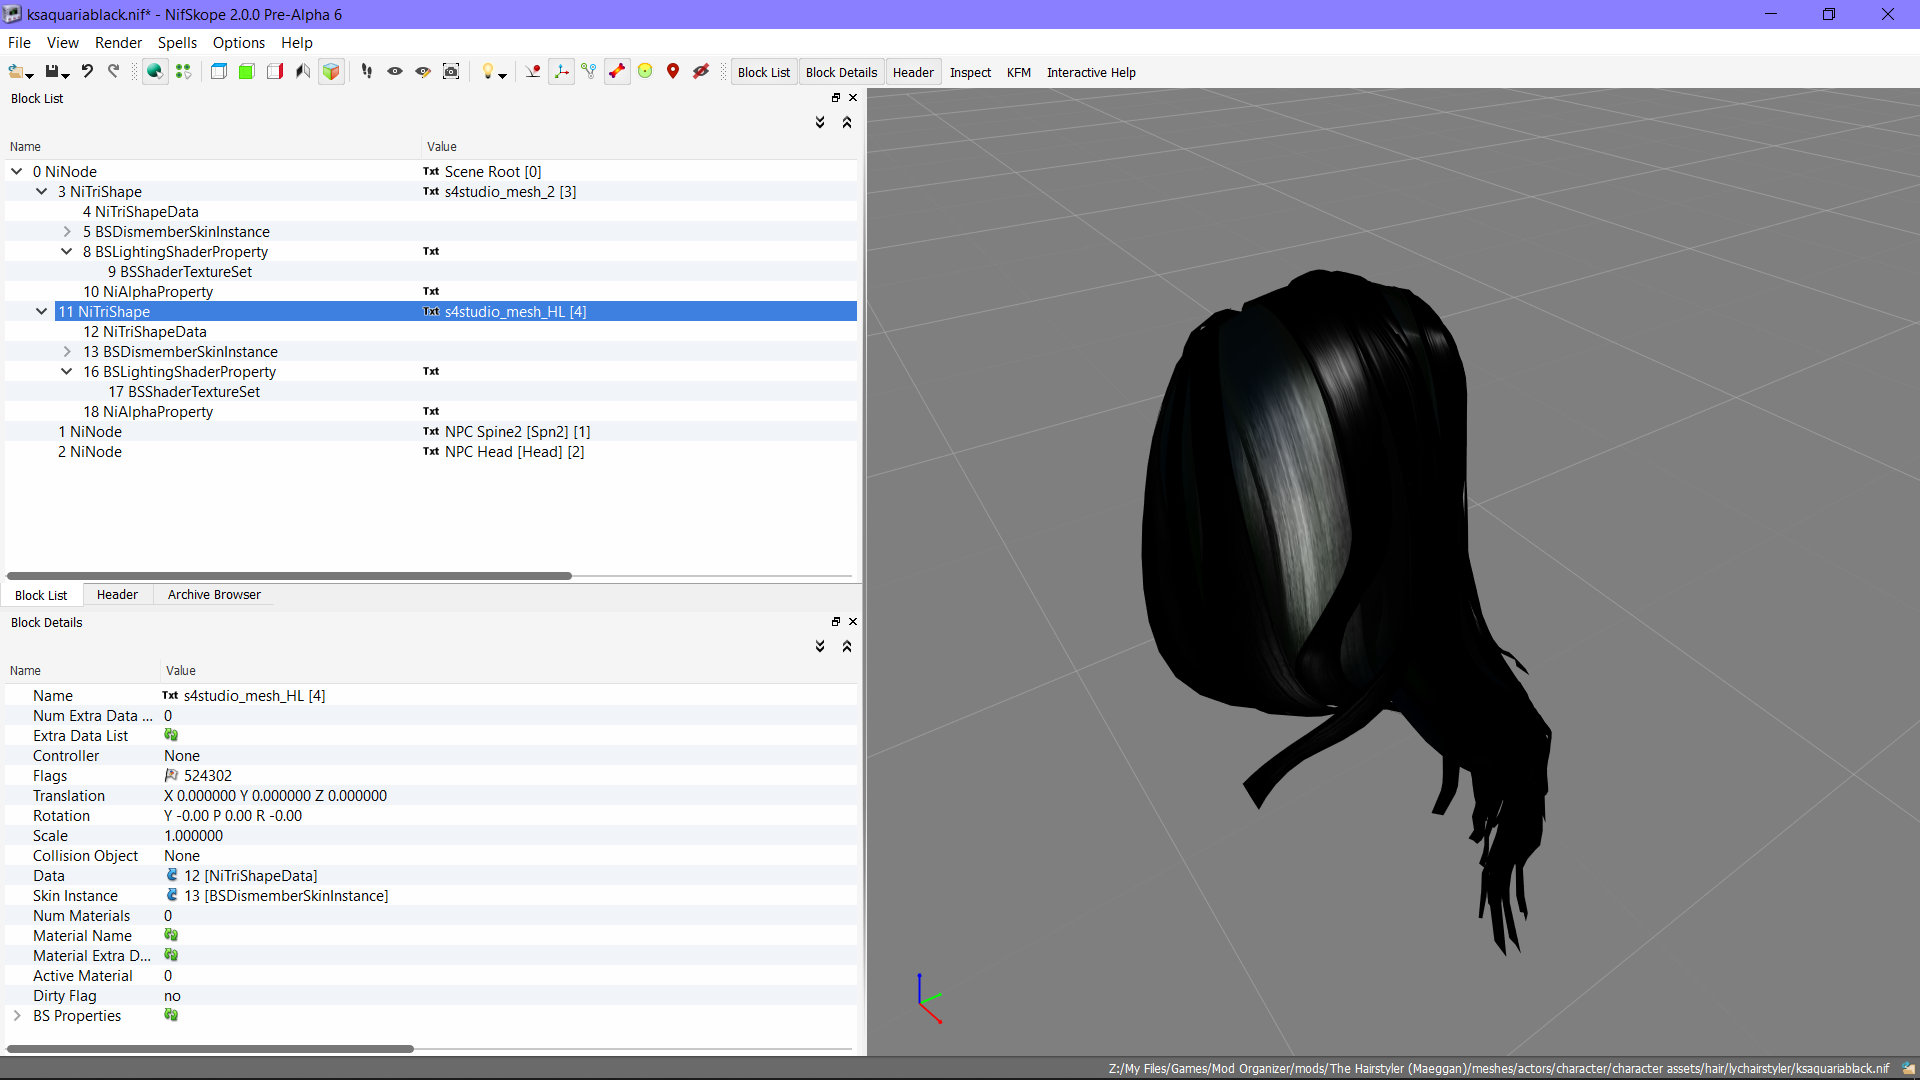Expand 5 BSDismemberSkinInstance node
The height and width of the screenshot is (1080, 1920).
[67, 231]
